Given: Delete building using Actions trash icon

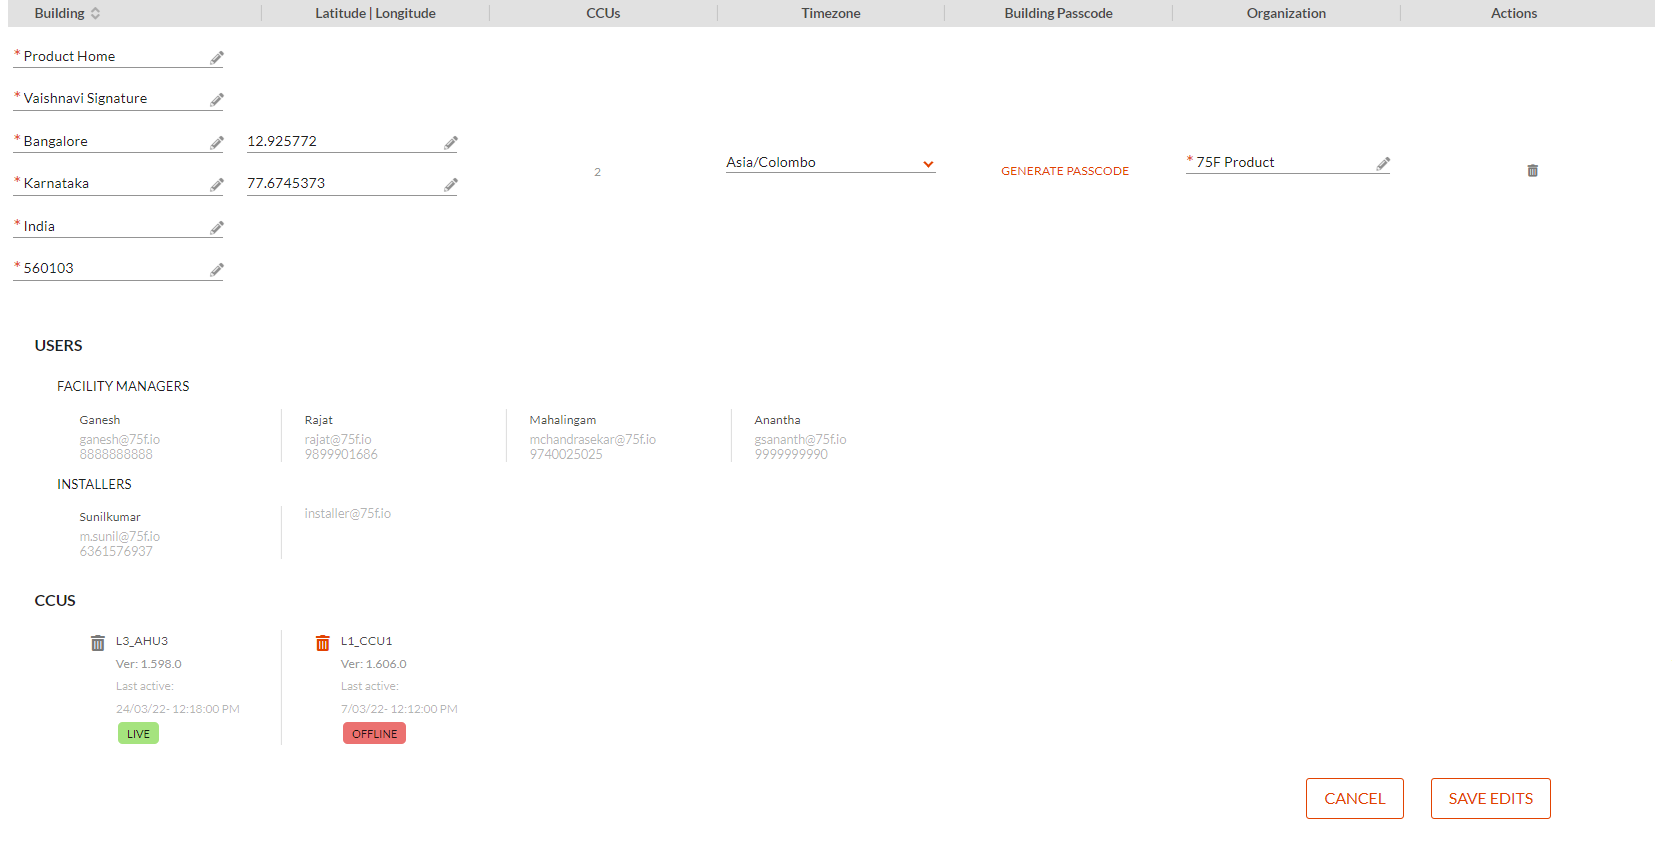Looking at the screenshot, I should coord(1532,171).
